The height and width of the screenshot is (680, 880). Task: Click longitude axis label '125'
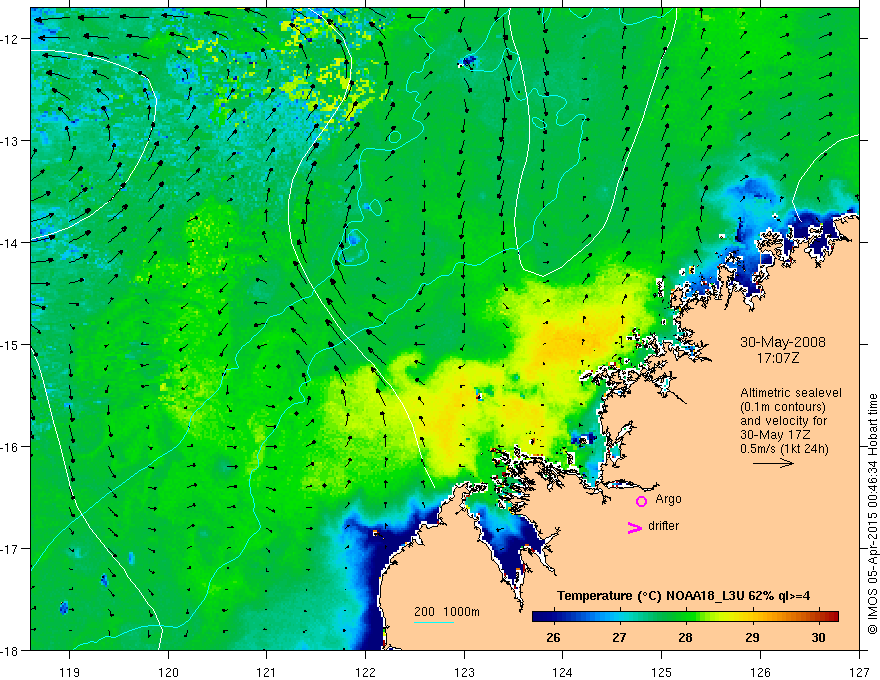tap(662, 672)
